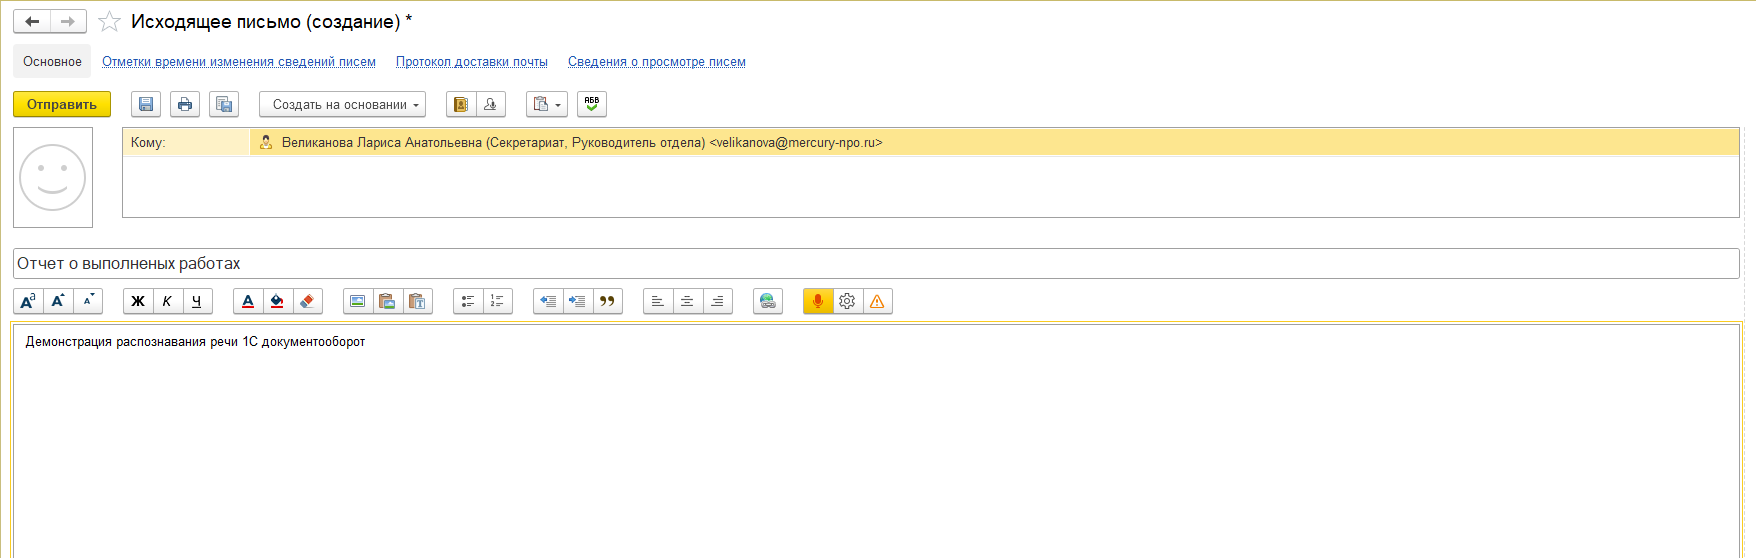The height and width of the screenshot is (558, 1756).
Task: Click the sender avatar smiley placeholder
Action: [53, 177]
